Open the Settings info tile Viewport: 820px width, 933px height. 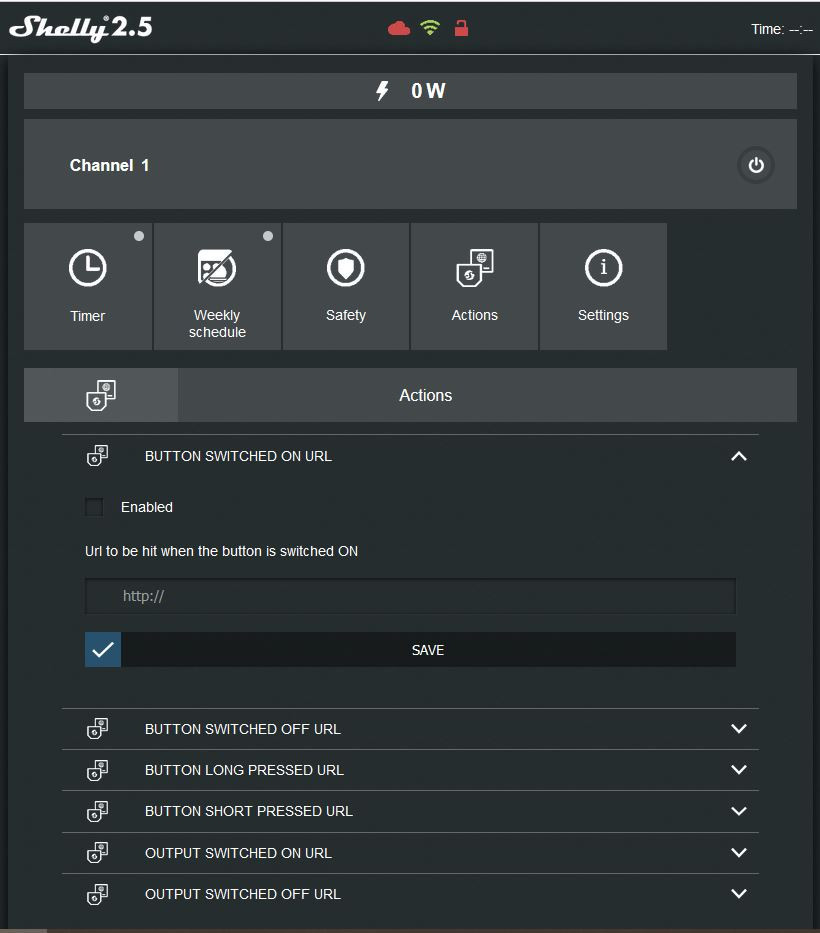(603, 286)
